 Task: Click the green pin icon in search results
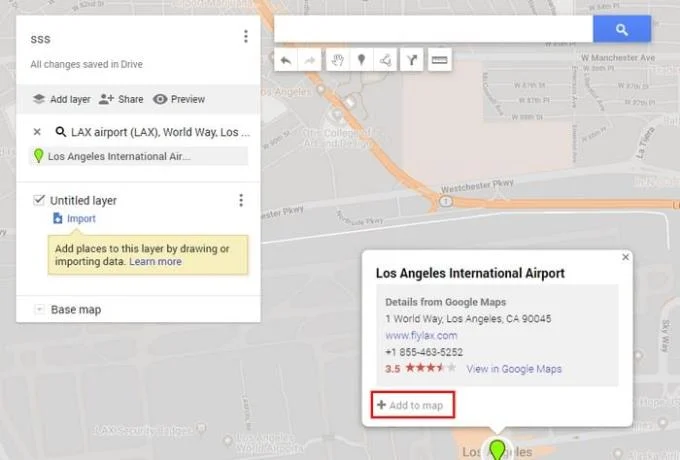[x=39, y=156]
